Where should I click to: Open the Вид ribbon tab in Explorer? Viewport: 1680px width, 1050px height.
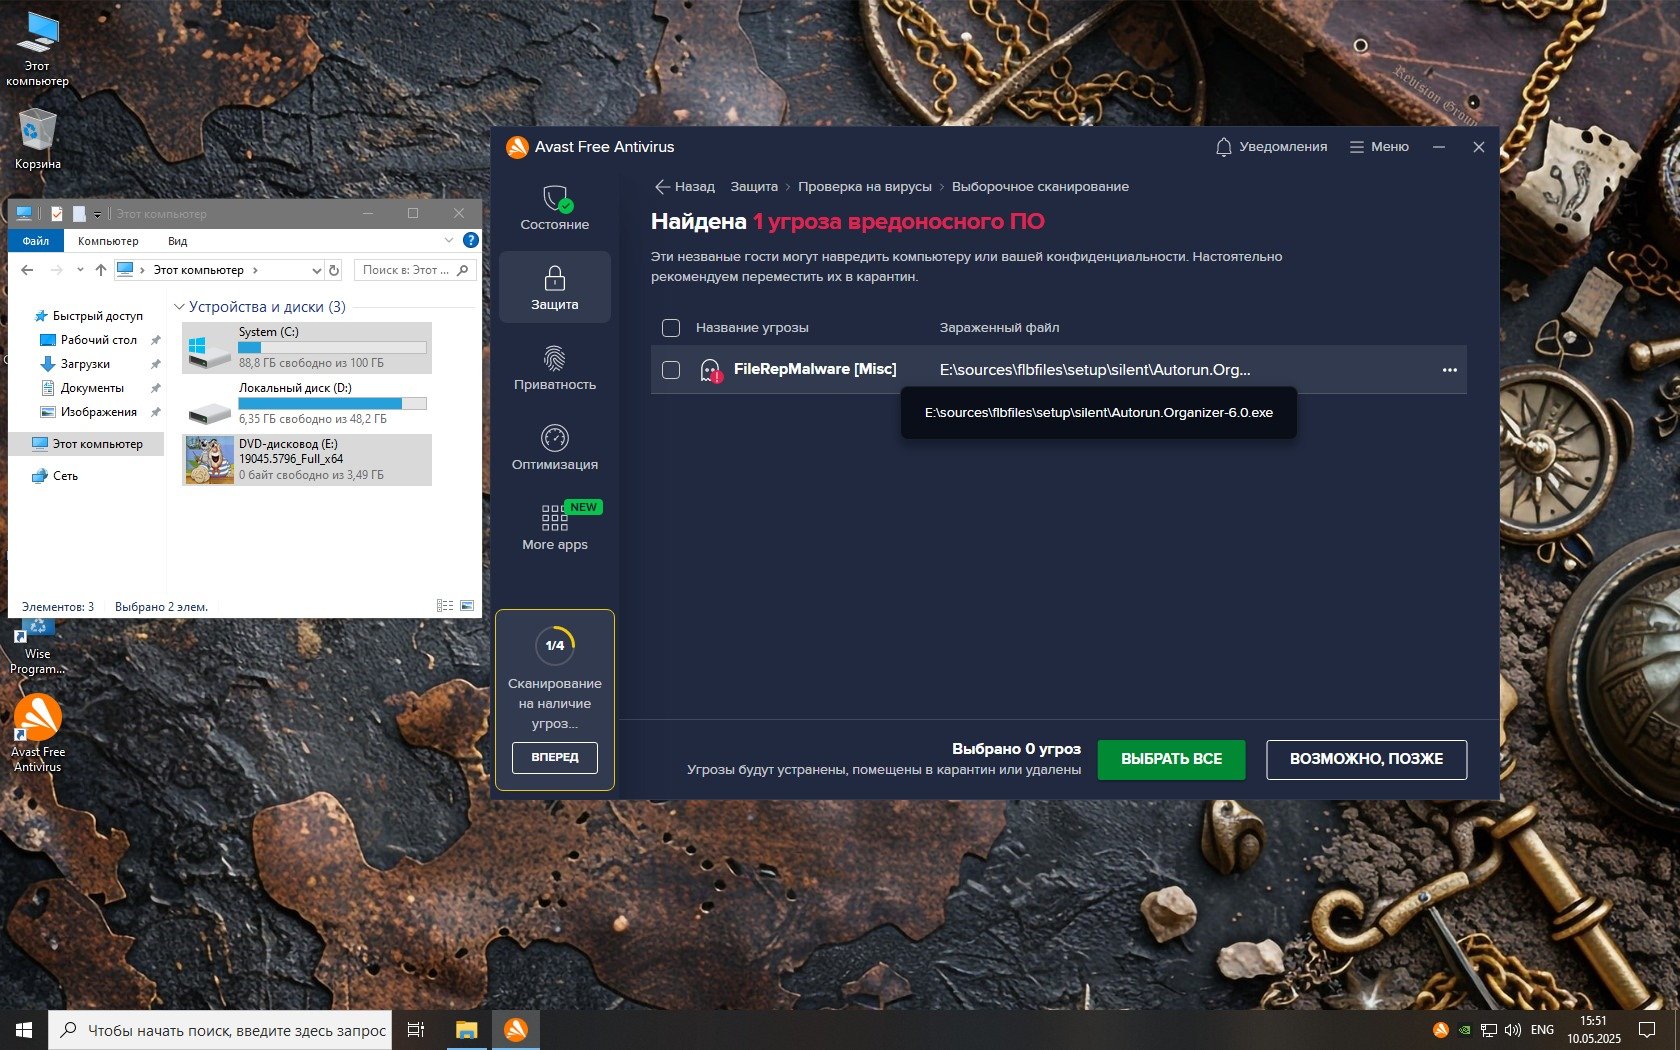[x=178, y=241]
